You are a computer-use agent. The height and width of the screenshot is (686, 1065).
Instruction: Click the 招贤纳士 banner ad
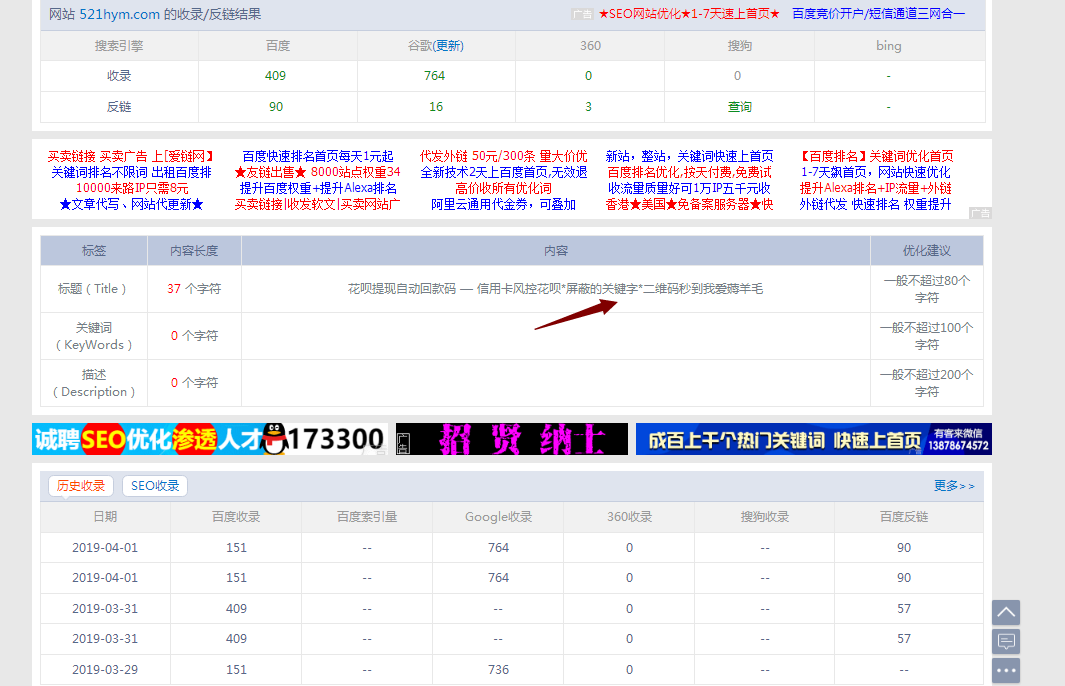coord(512,439)
